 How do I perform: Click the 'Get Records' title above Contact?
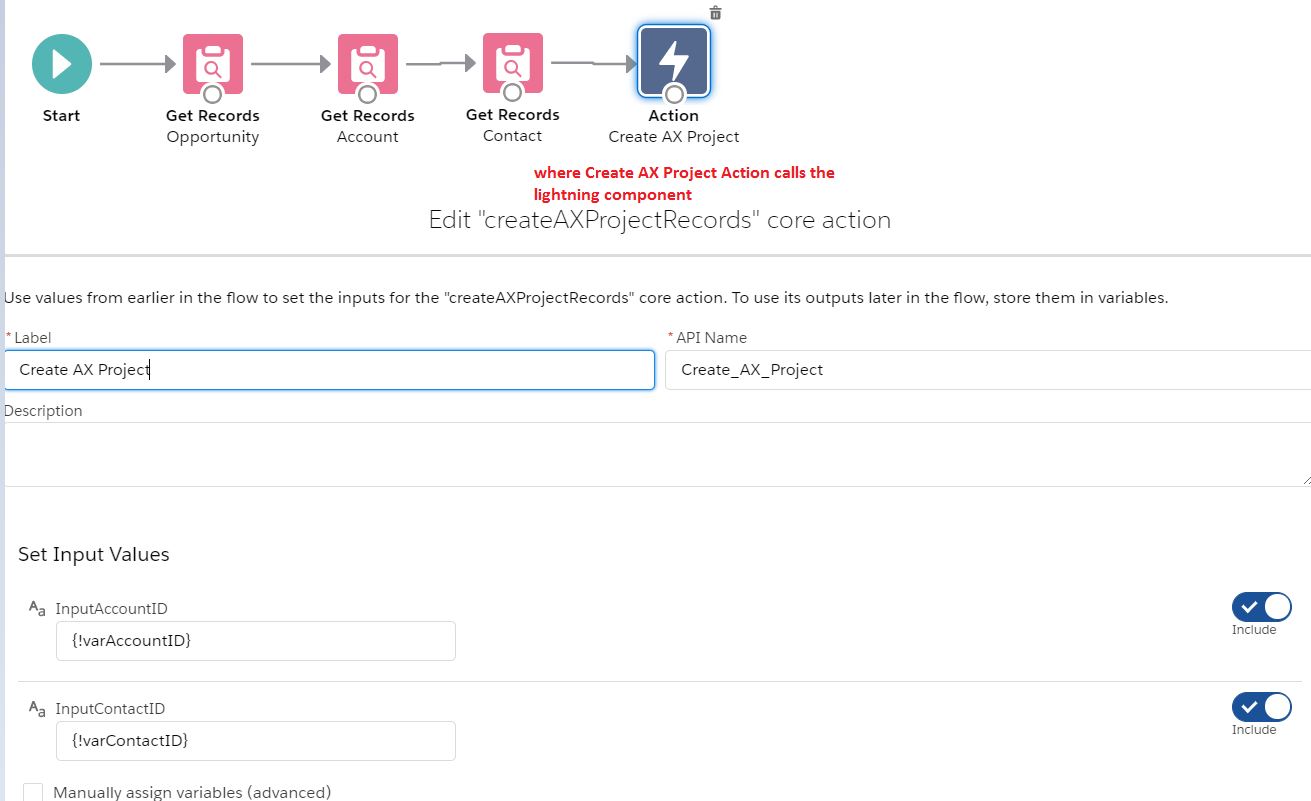[x=513, y=115]
